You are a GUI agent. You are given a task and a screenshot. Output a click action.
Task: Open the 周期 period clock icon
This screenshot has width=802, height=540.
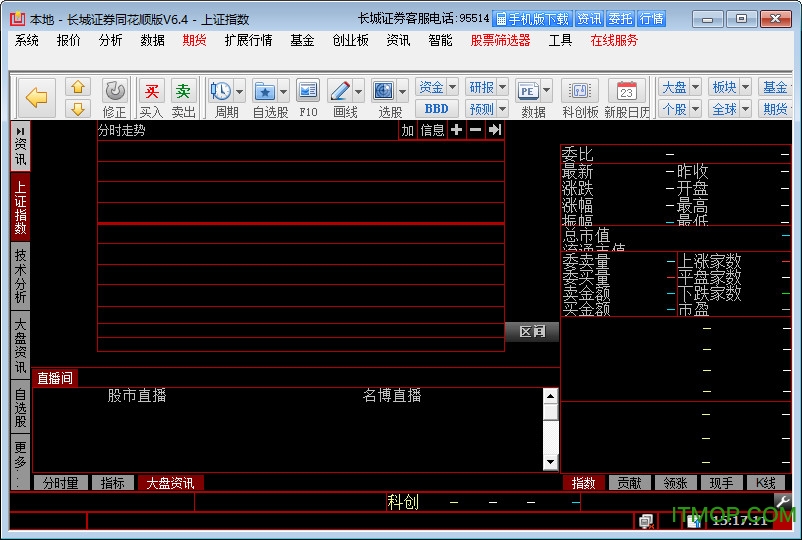point(221,92)
